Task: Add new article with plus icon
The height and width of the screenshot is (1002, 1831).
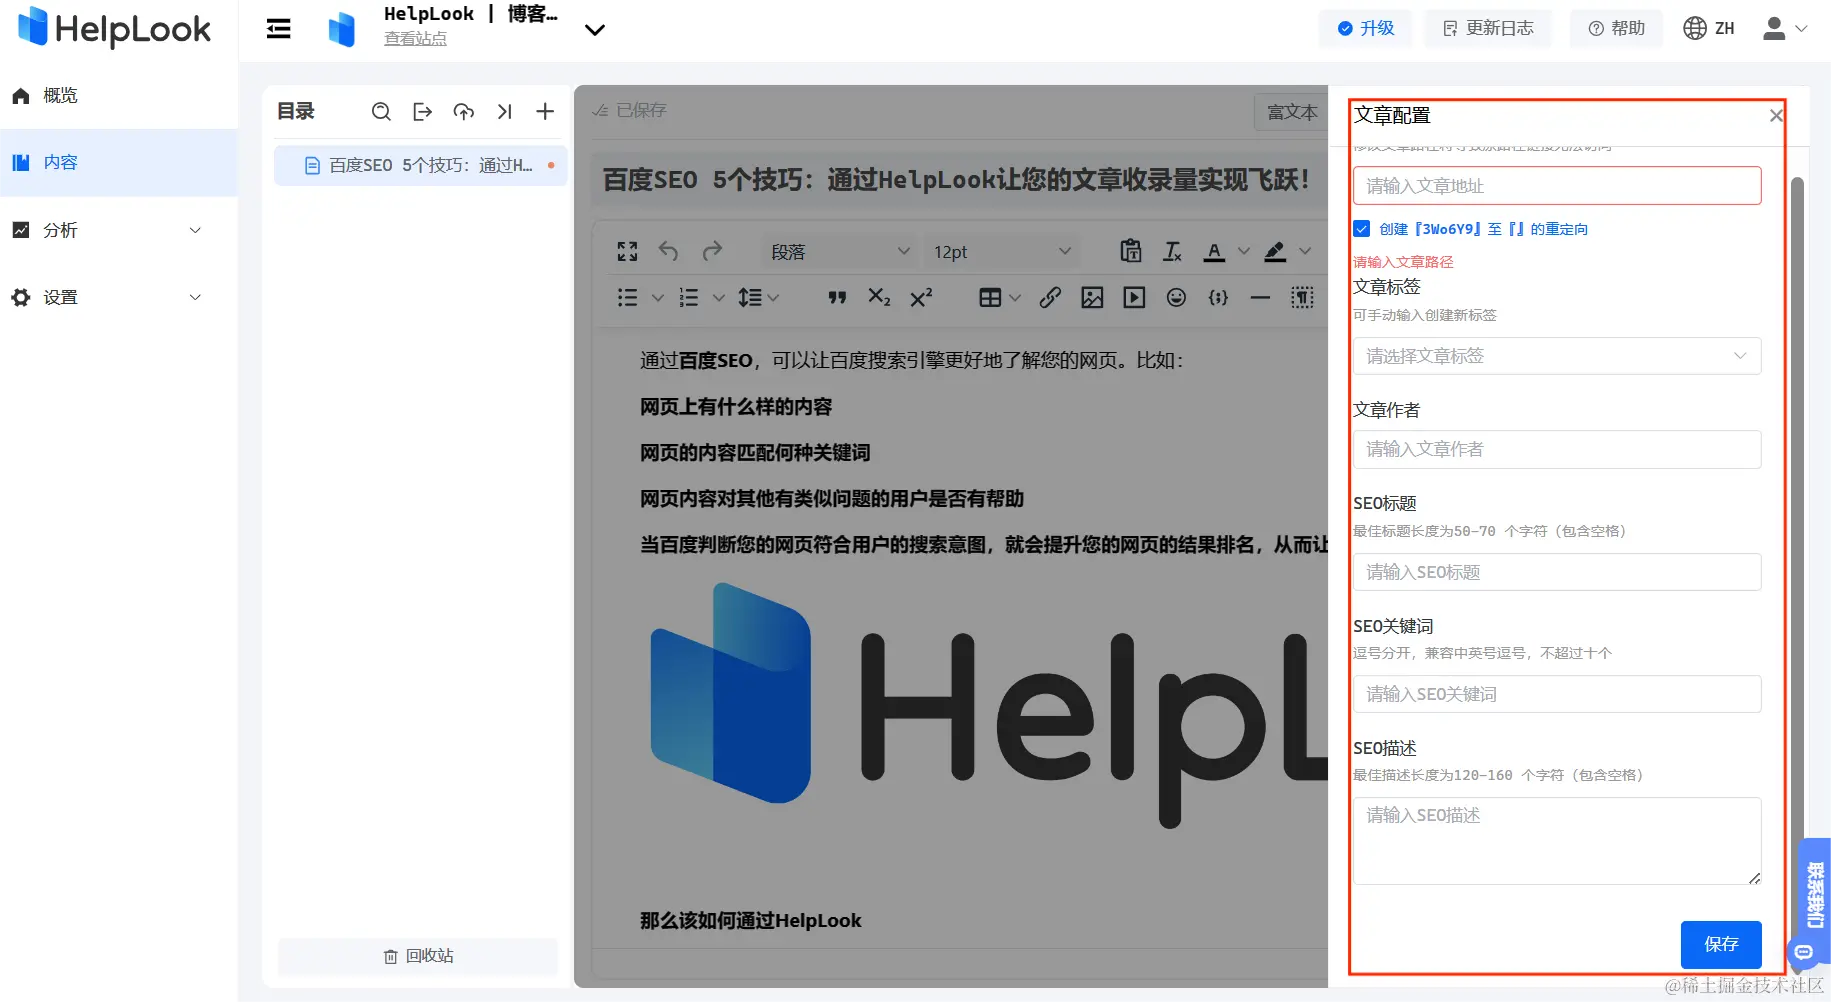Action: click(x=545, y=111)
